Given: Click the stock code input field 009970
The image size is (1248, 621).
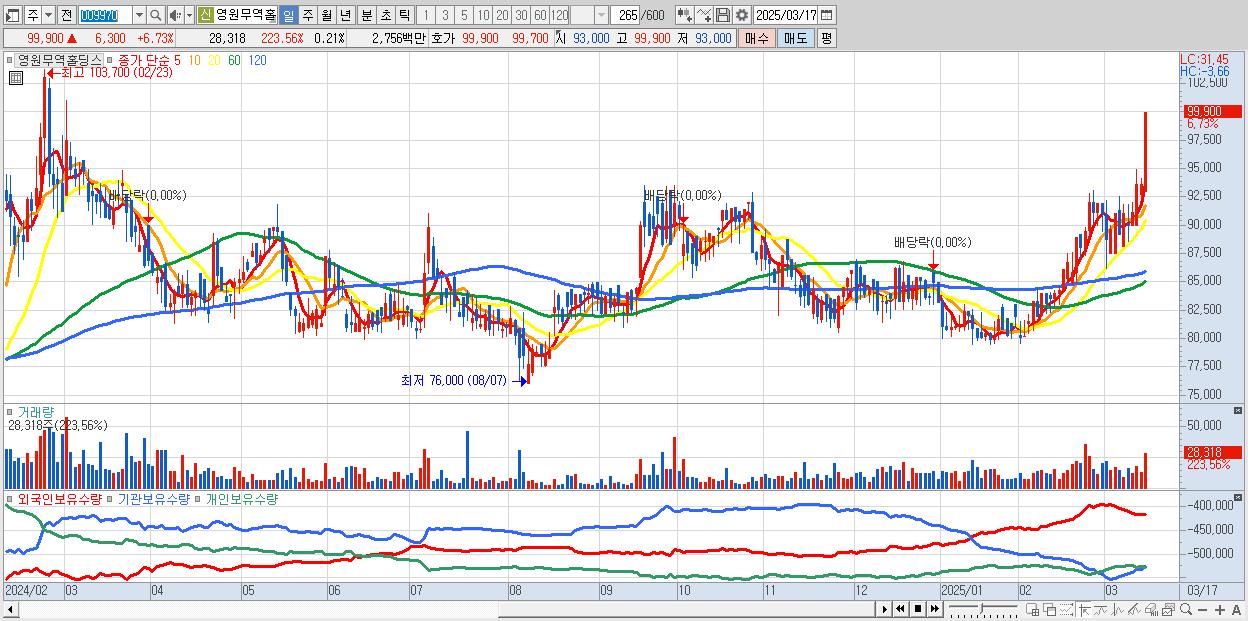Looking at the screenshot, I should point(105,15).
